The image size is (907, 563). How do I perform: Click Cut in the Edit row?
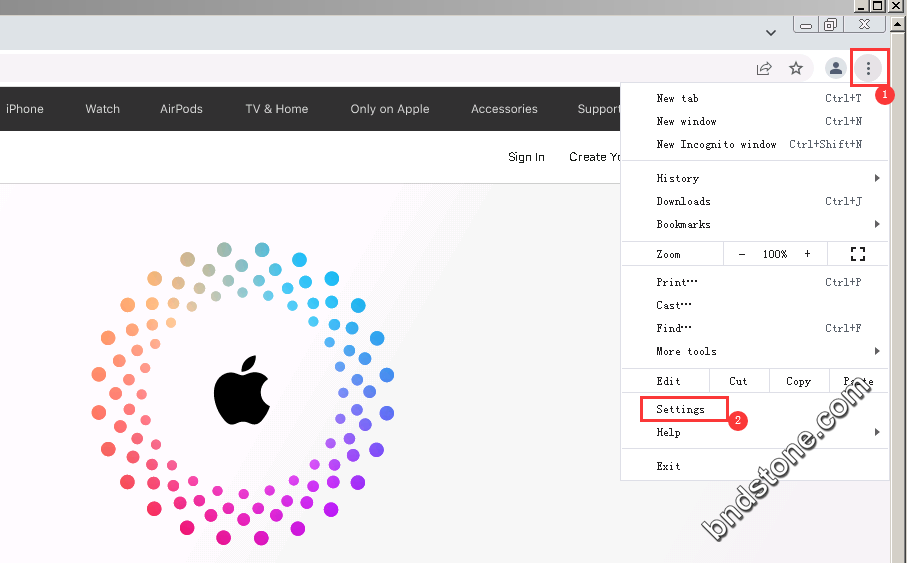739,381
